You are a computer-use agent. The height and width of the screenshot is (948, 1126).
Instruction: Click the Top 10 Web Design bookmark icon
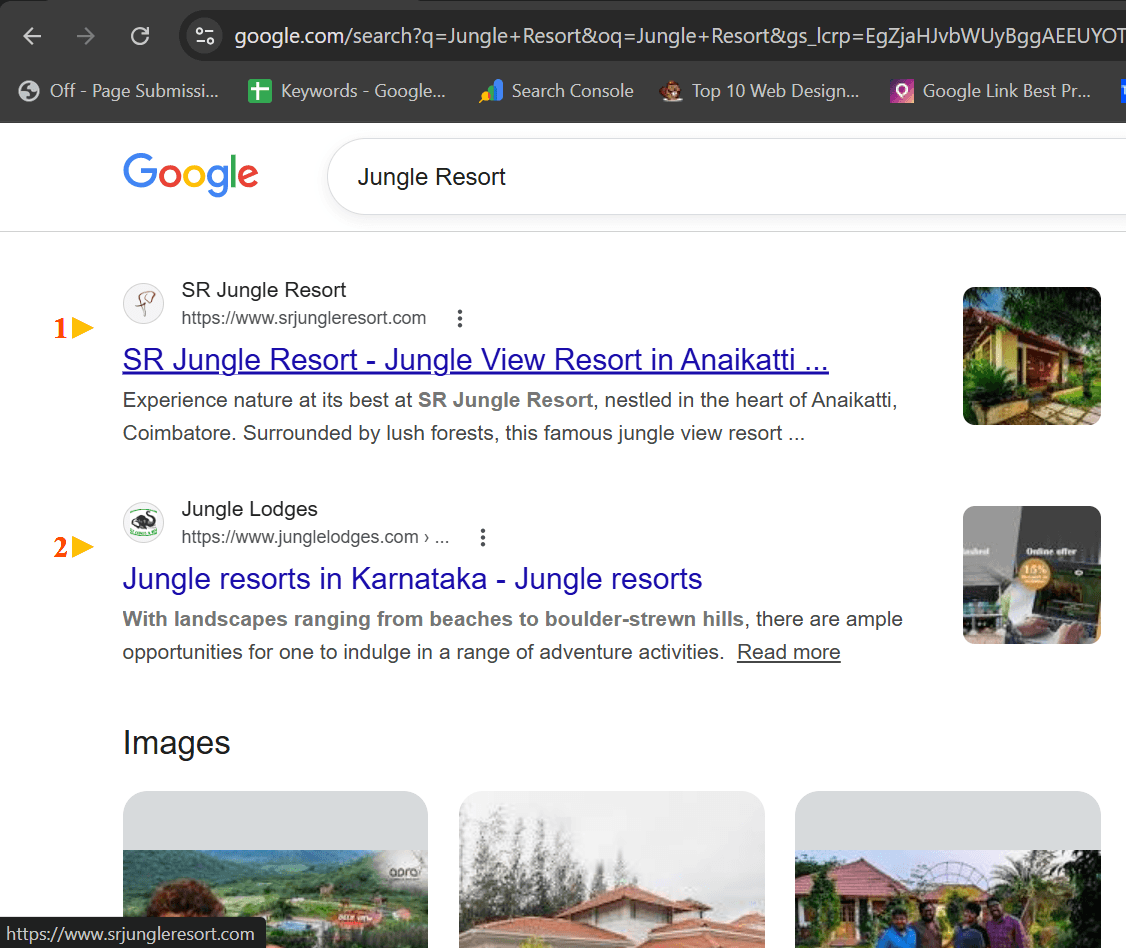click(671, 91)
